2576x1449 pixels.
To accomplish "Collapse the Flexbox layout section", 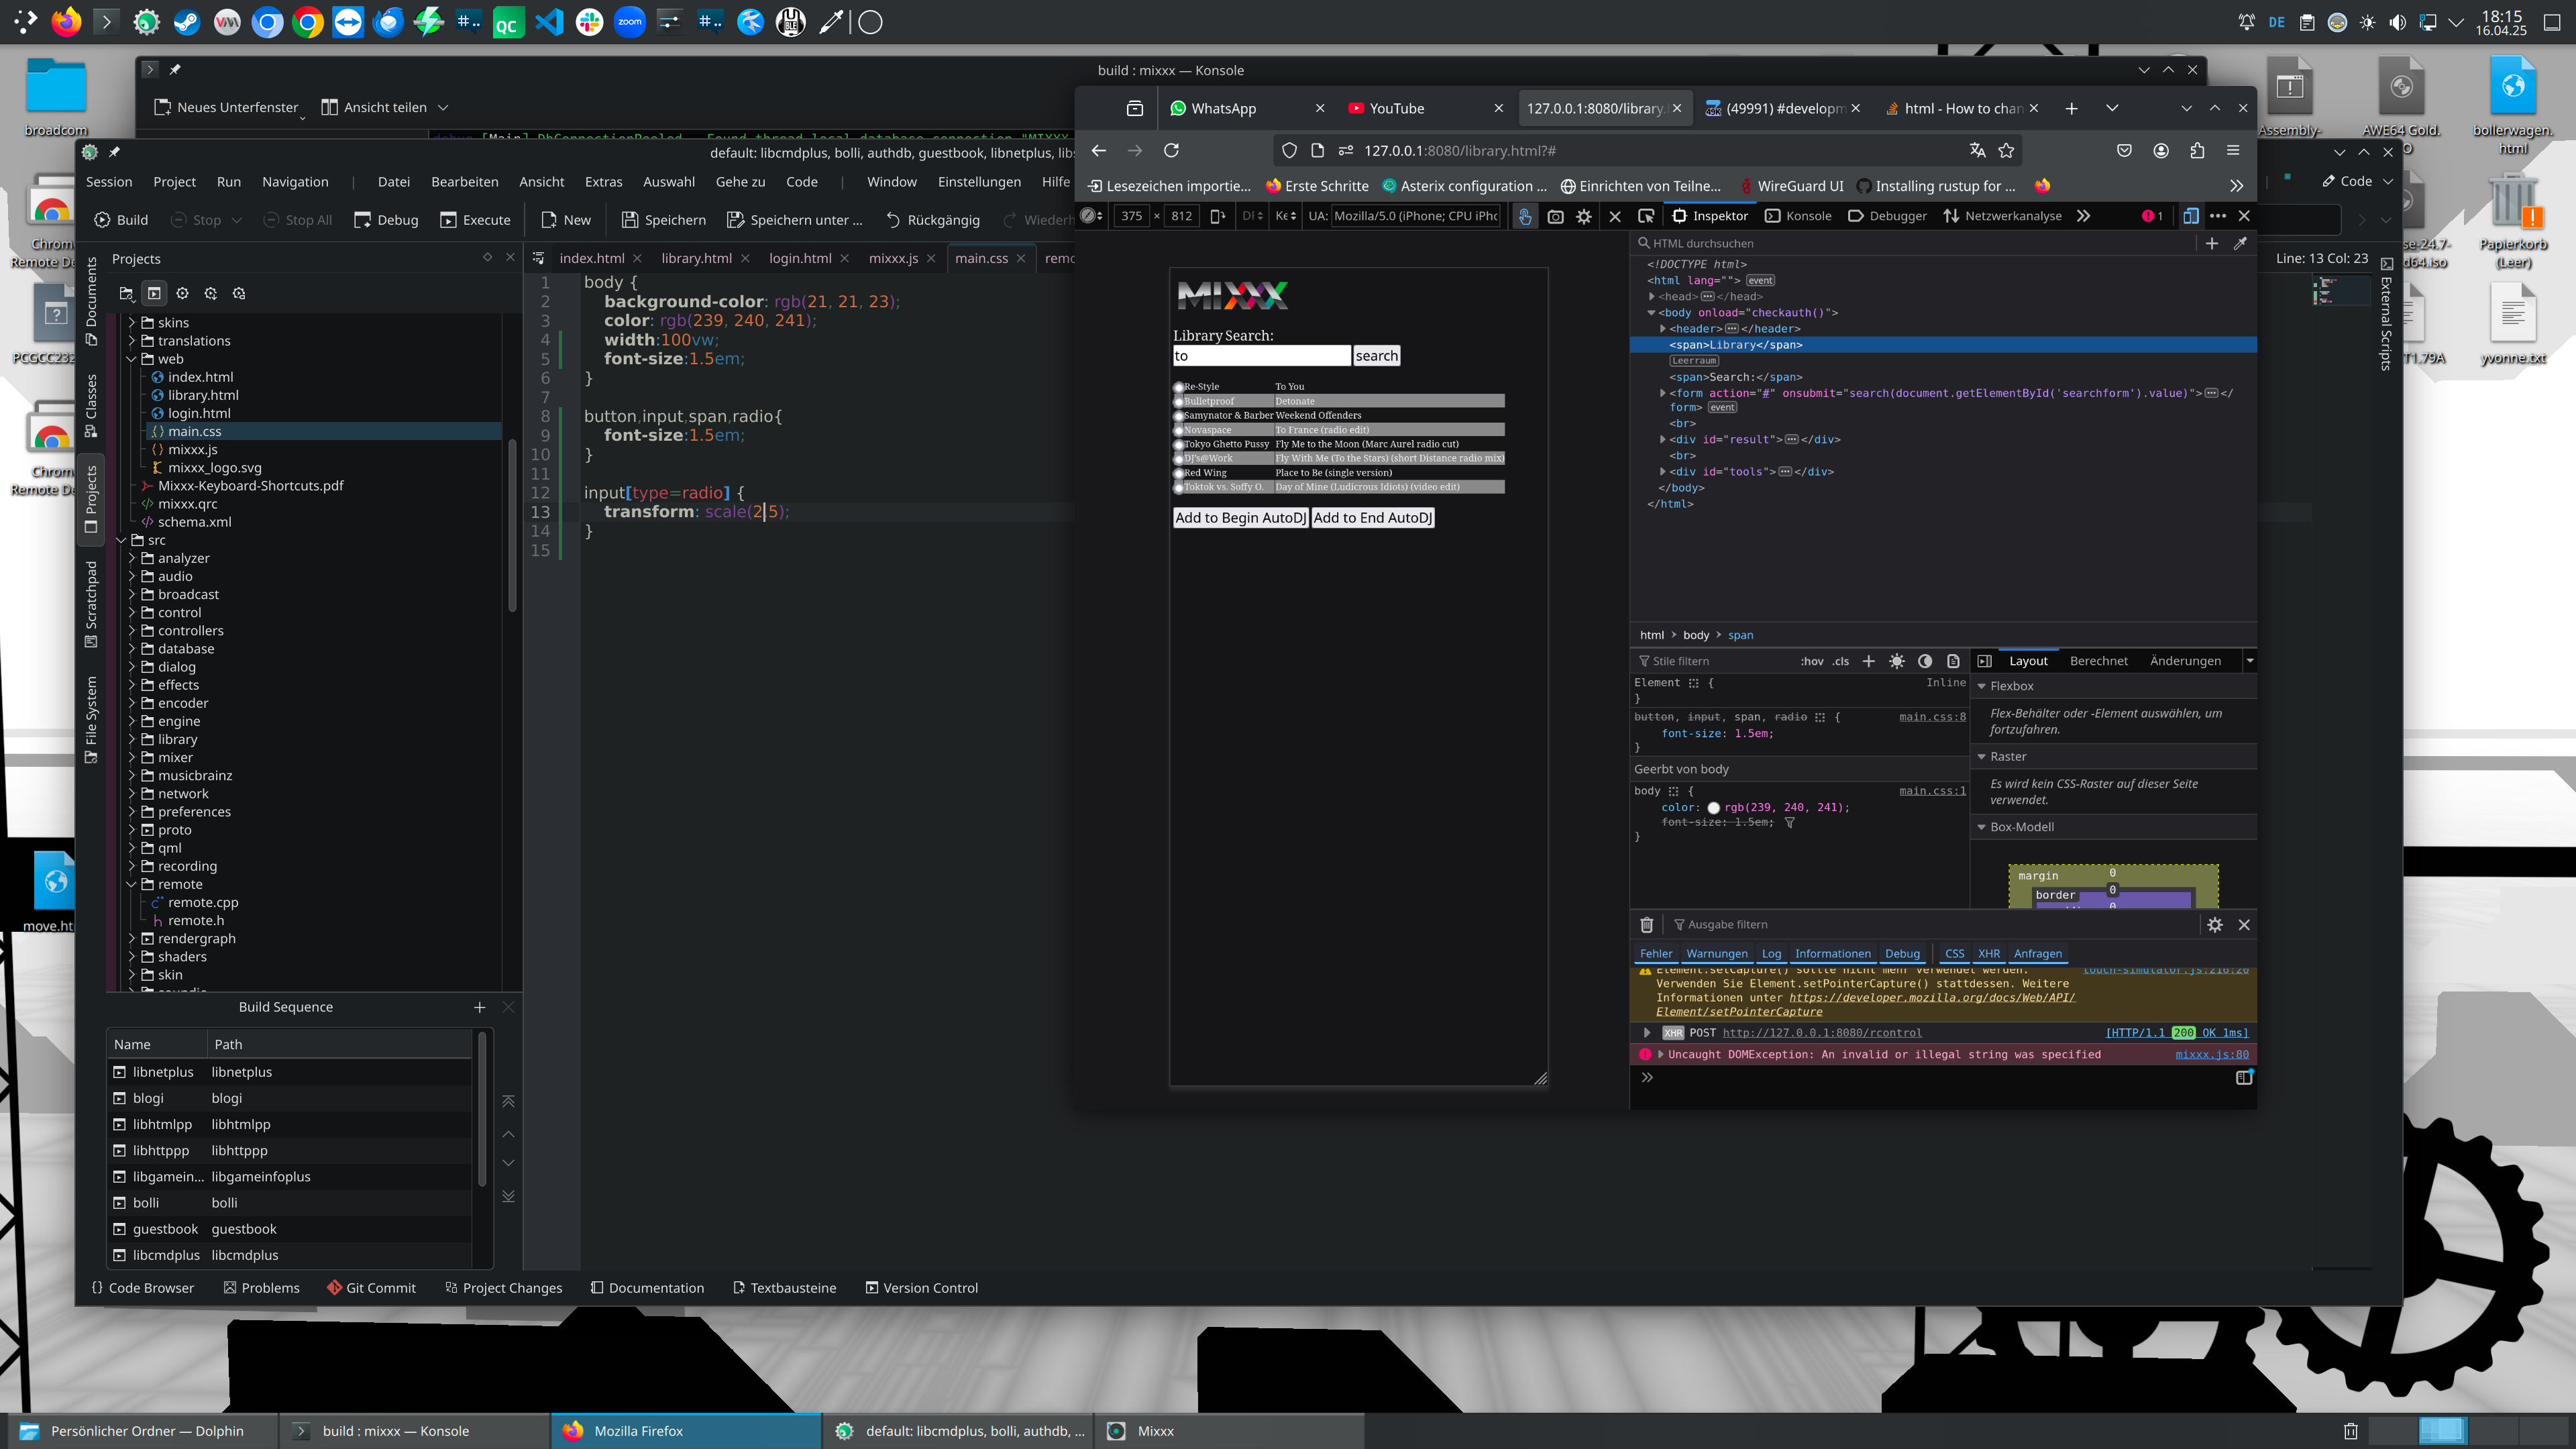I will click(x=1982, y=686).
